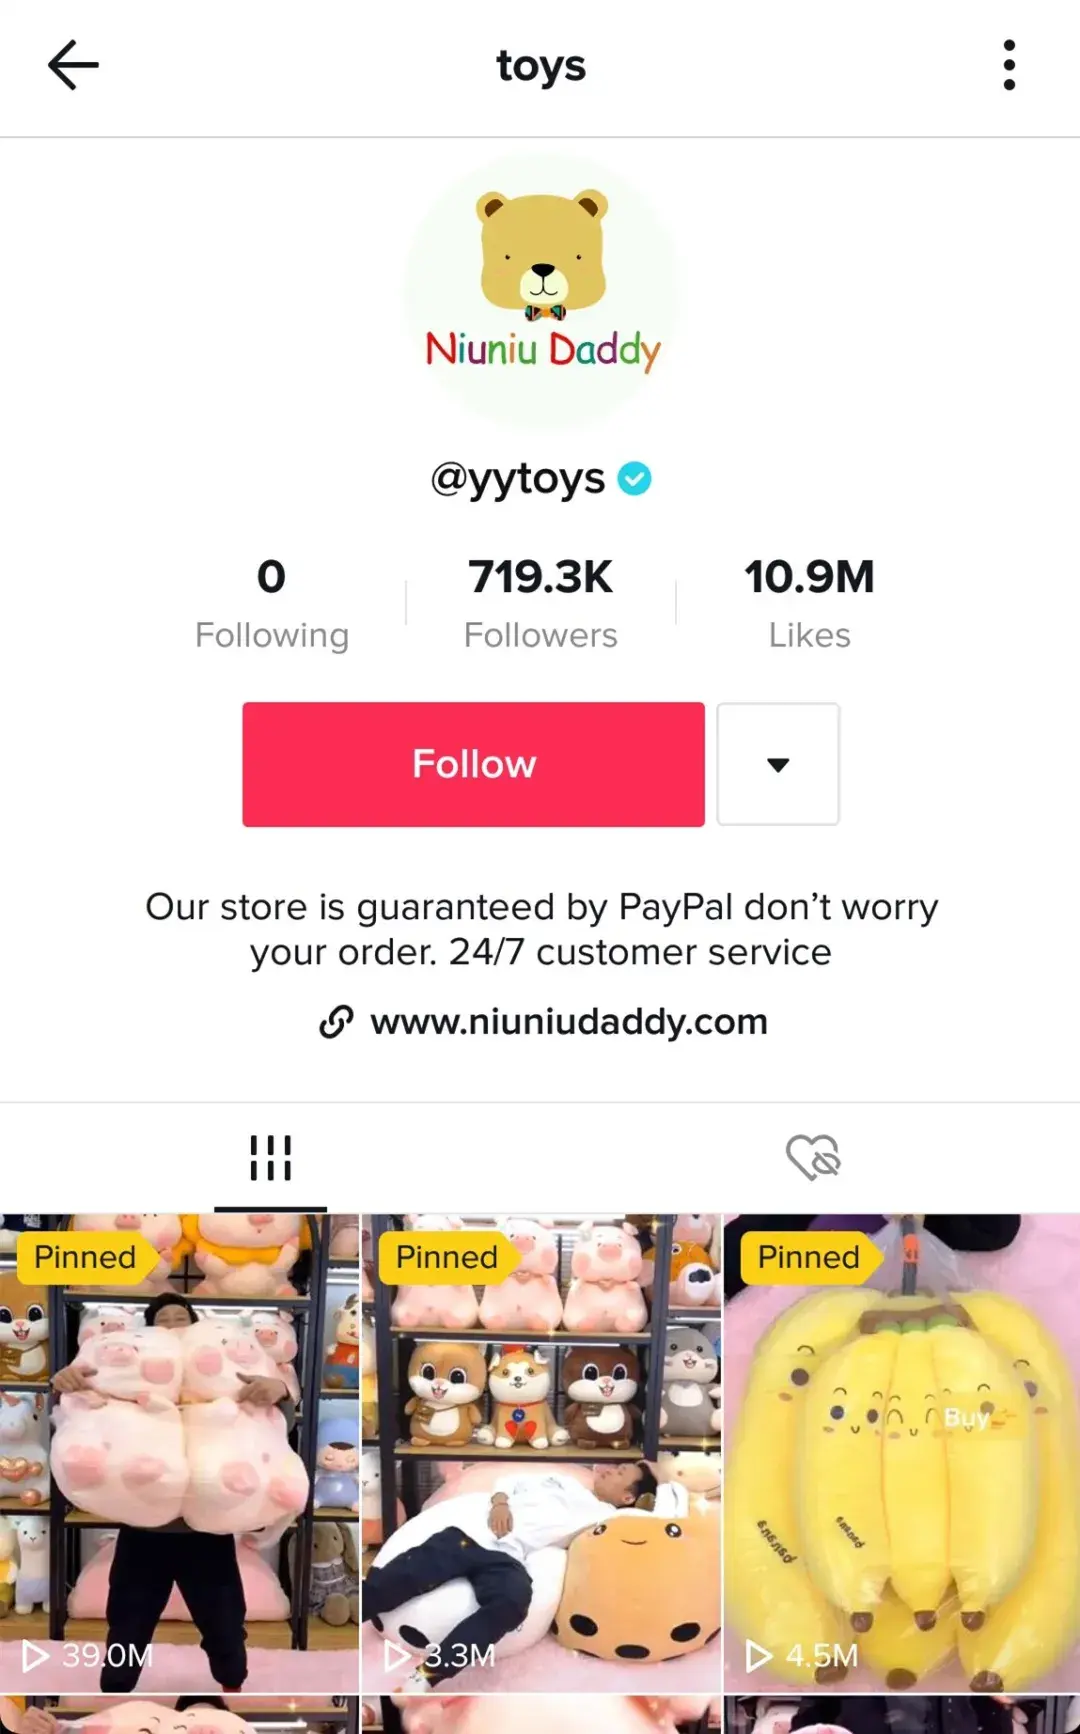1080x1734 pixels.
Task: Tap the Niuniu Daddy profile picture
Action: [541, 290]
